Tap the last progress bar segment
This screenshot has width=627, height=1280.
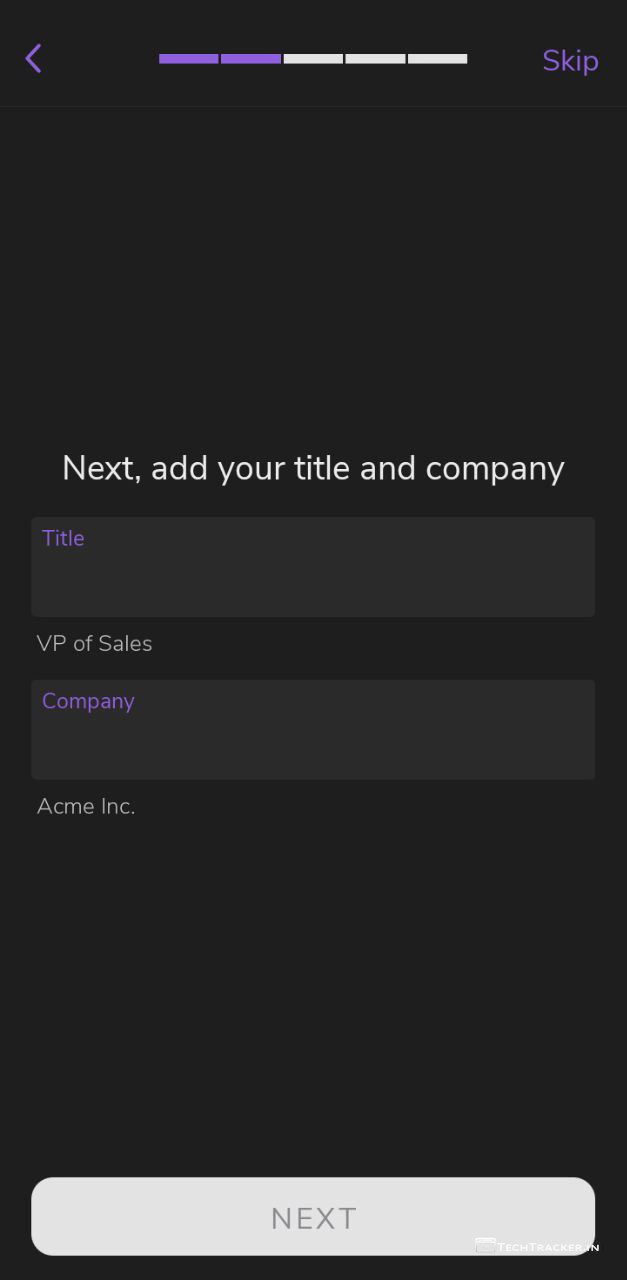coord(438,59)
